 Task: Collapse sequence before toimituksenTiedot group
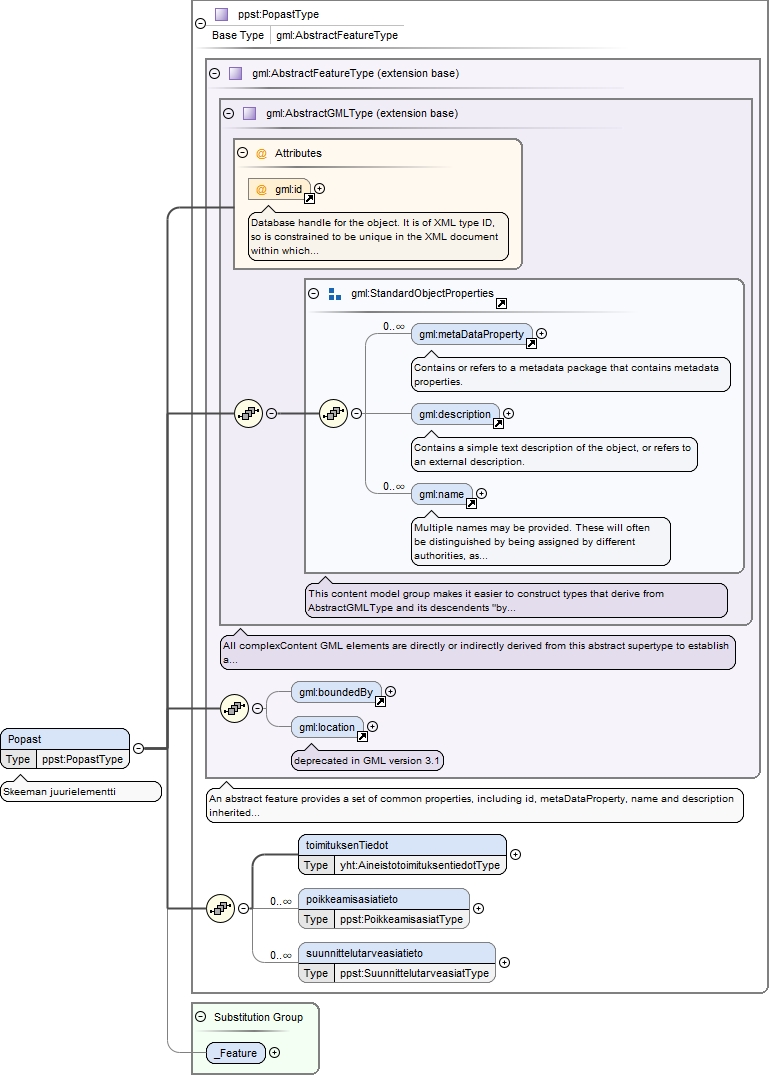[x=244, y=908]
